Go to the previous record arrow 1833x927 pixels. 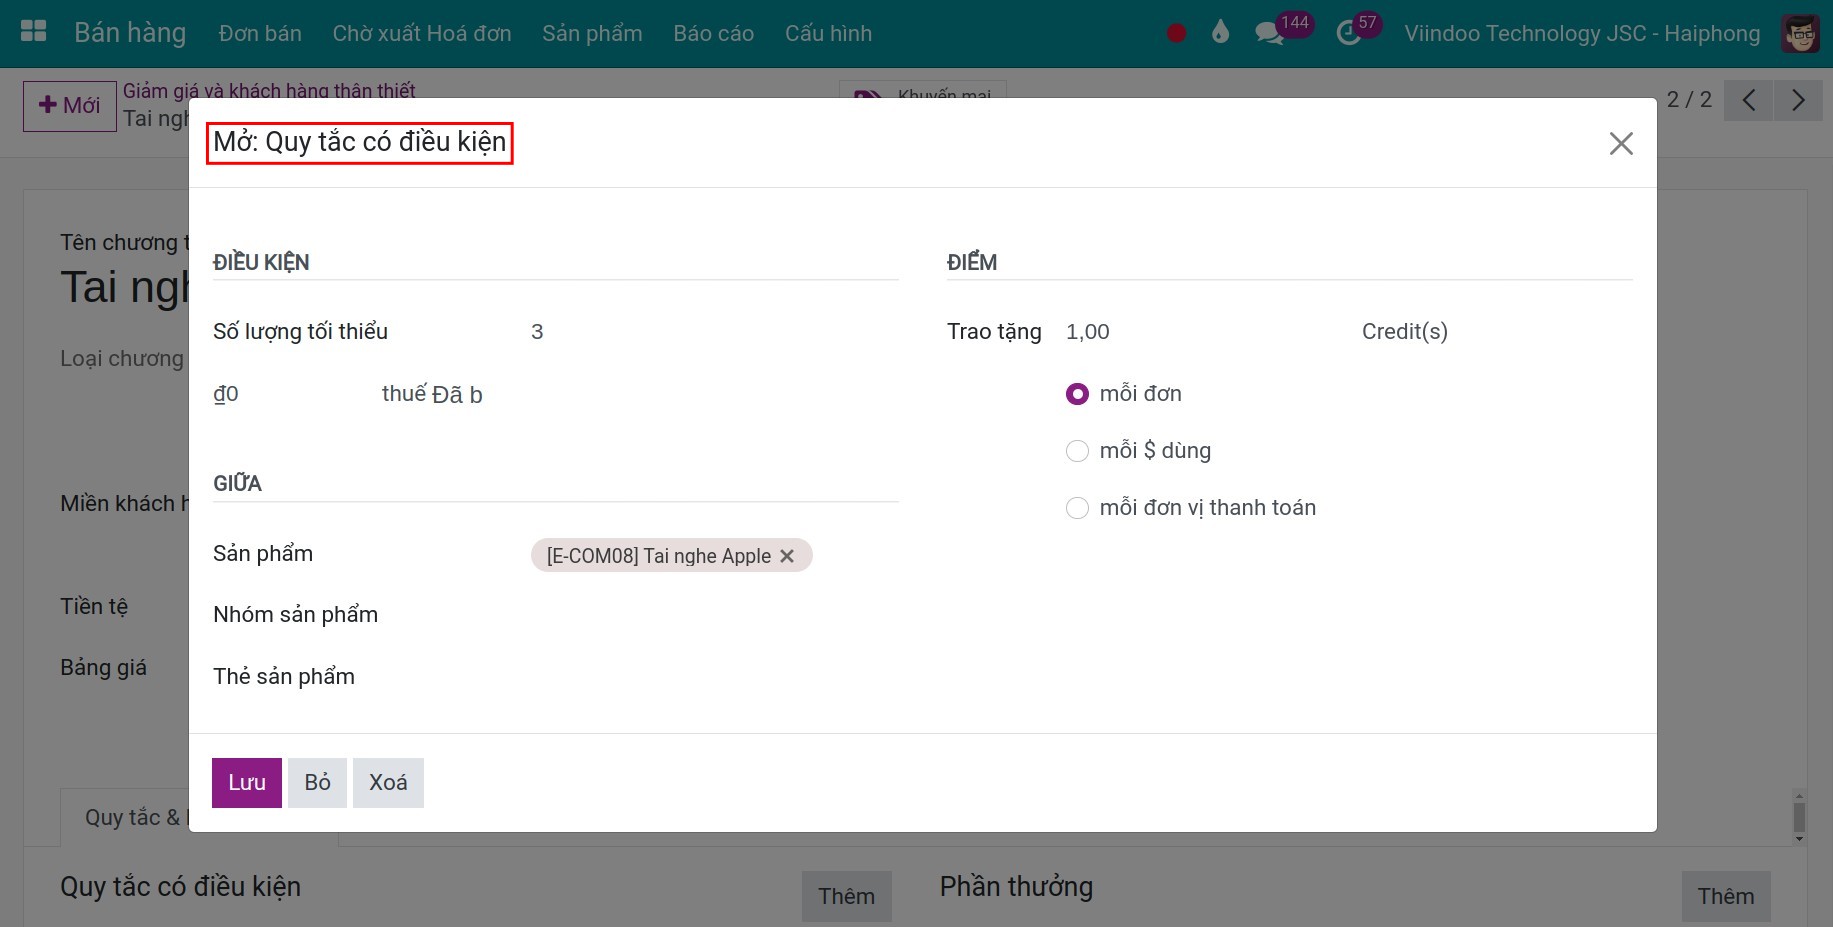coord(1748,100)
